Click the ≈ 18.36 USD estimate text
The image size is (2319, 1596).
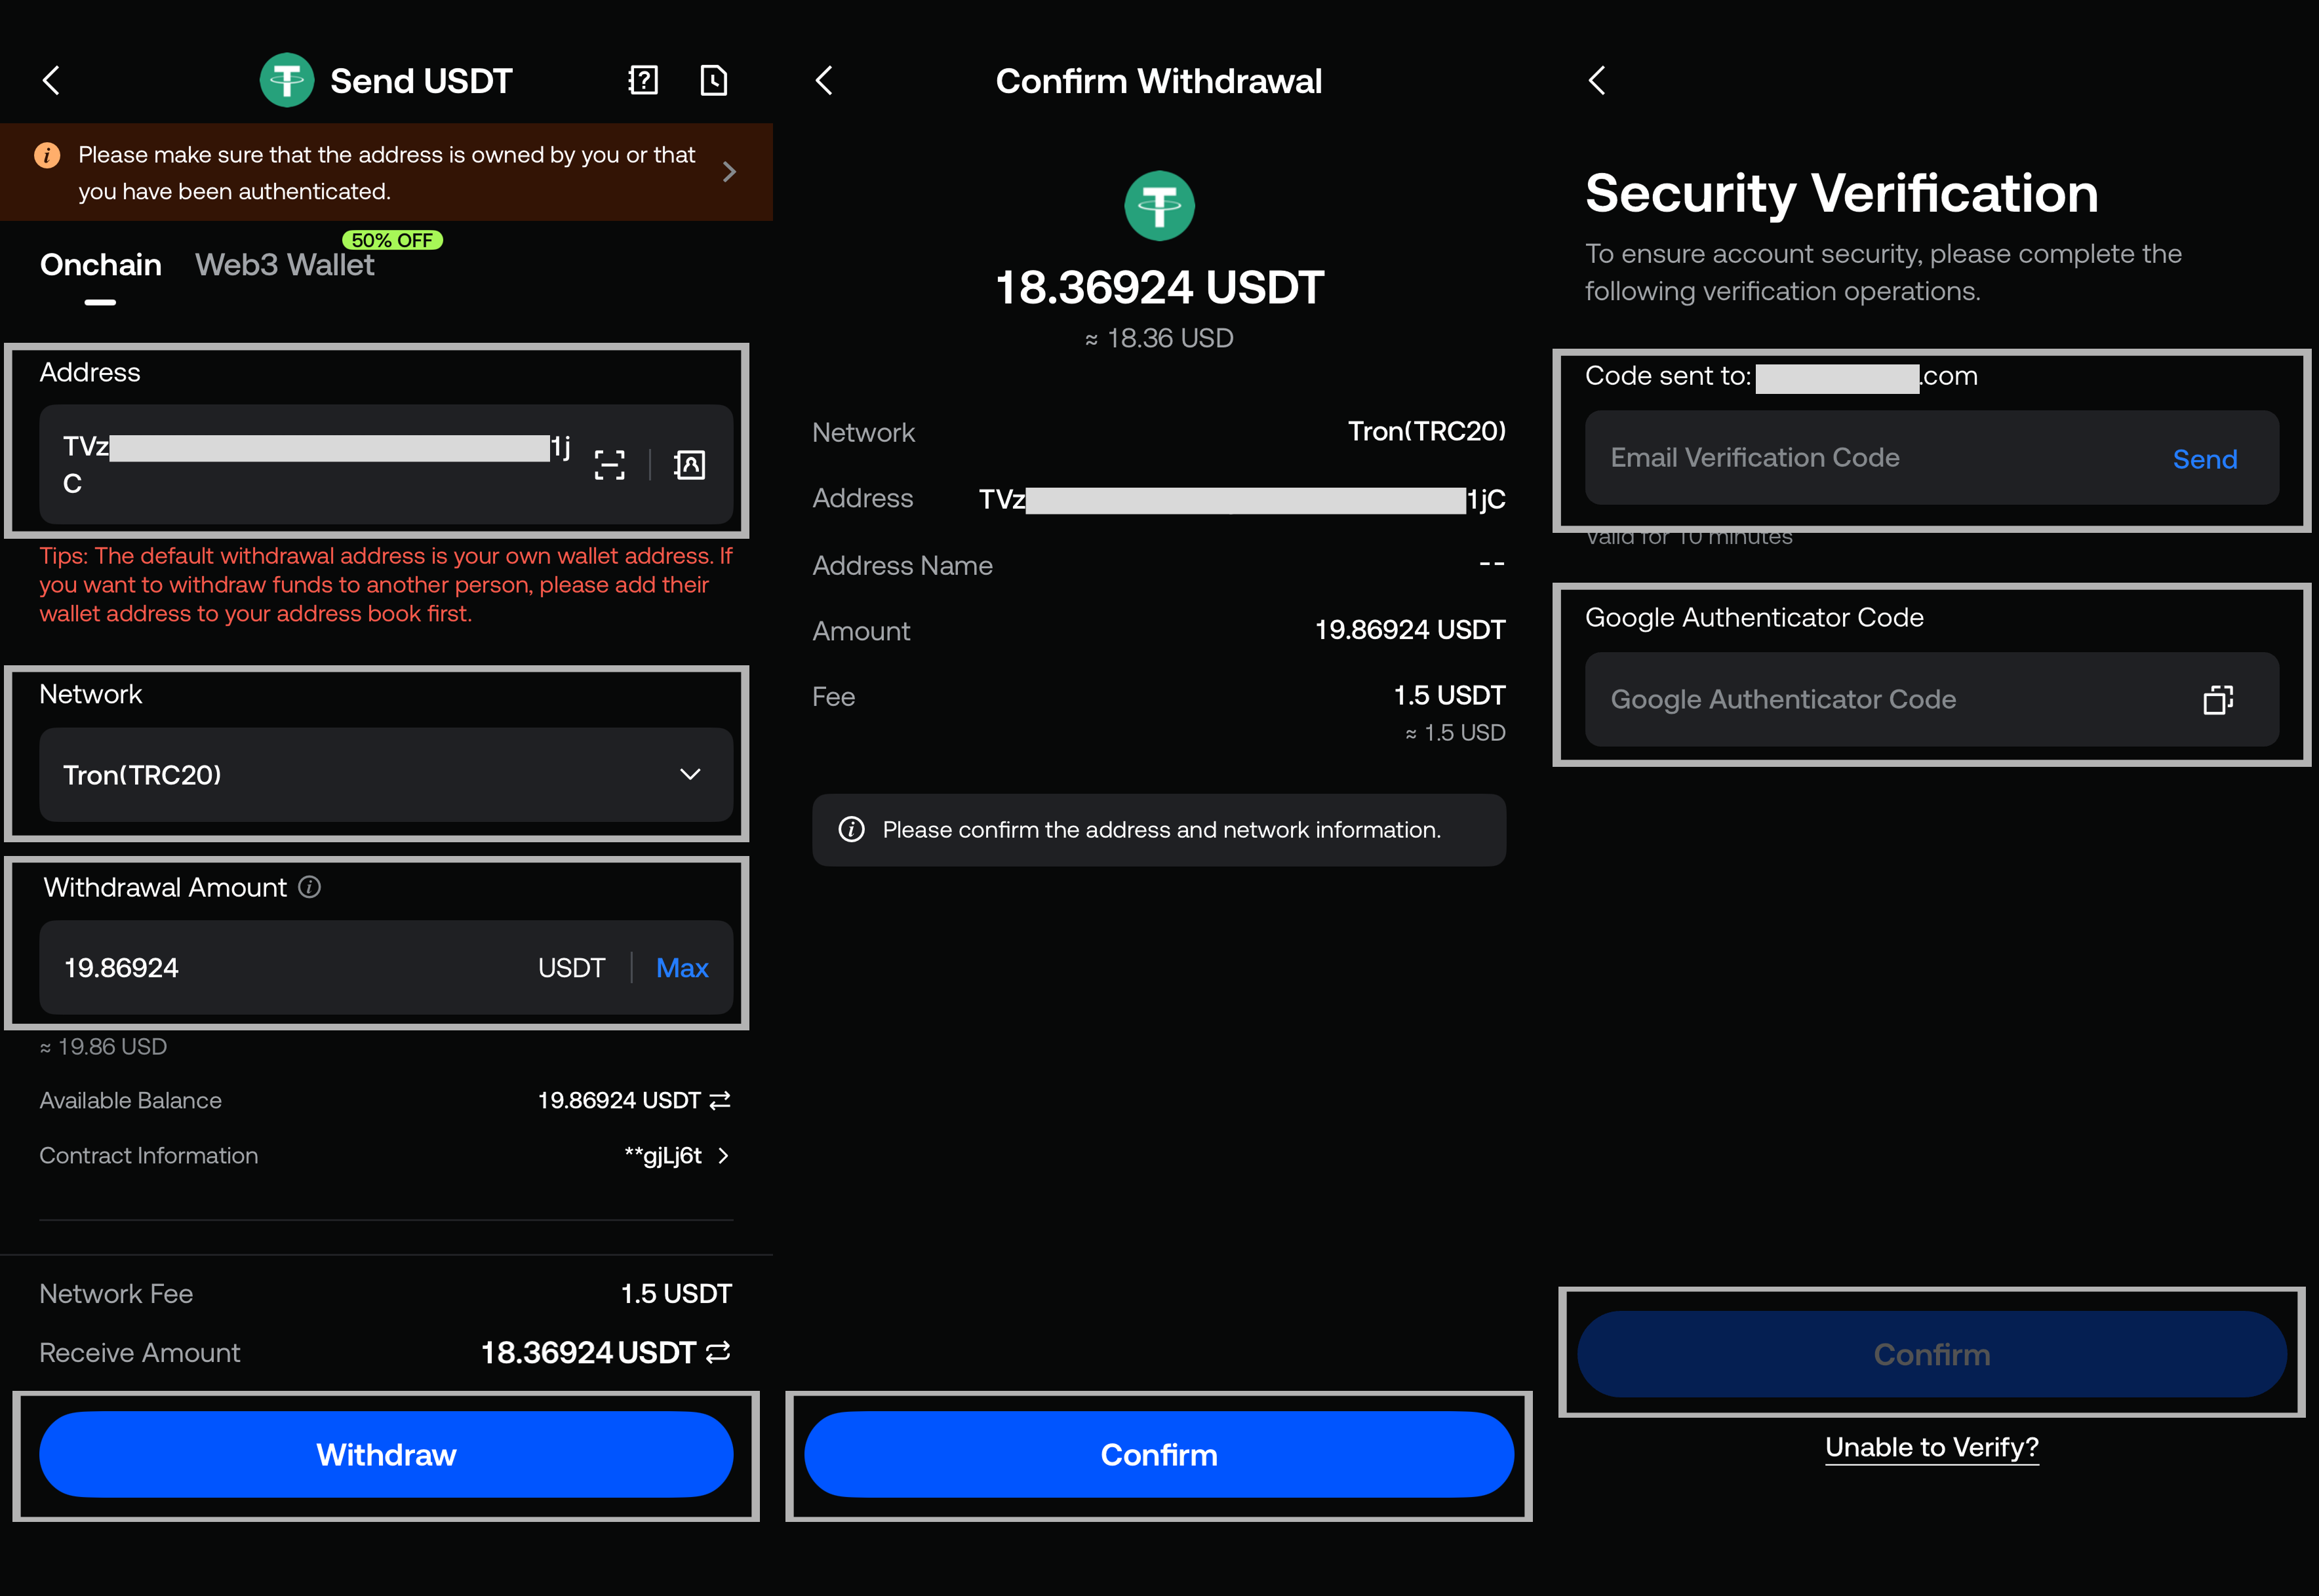[1159, 339]
